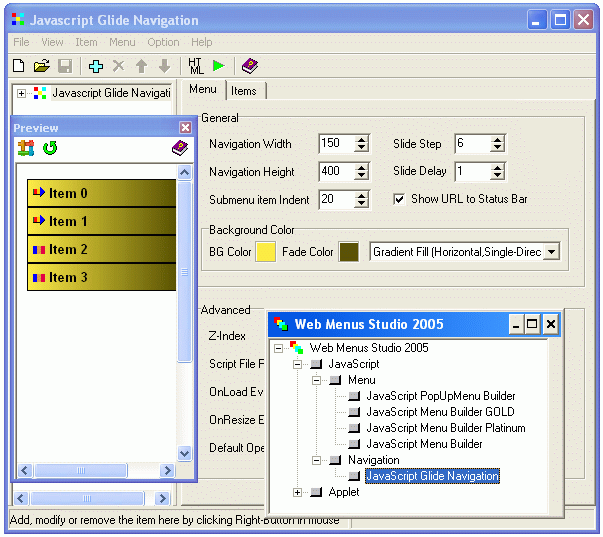The image size is (603, 537).
Task: Expand the Applet tree node
Action: tap(297, 492)
